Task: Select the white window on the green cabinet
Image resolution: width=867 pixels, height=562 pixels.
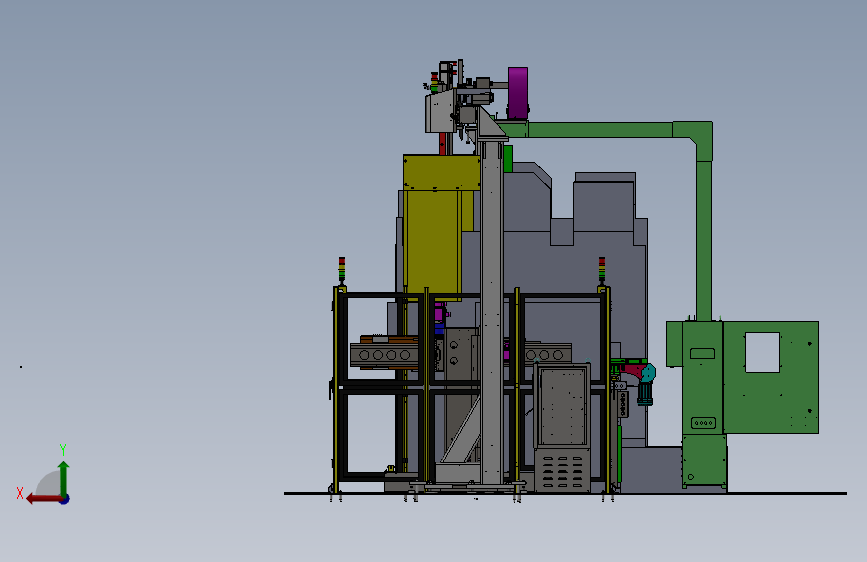Action: (x=762, y=352)
